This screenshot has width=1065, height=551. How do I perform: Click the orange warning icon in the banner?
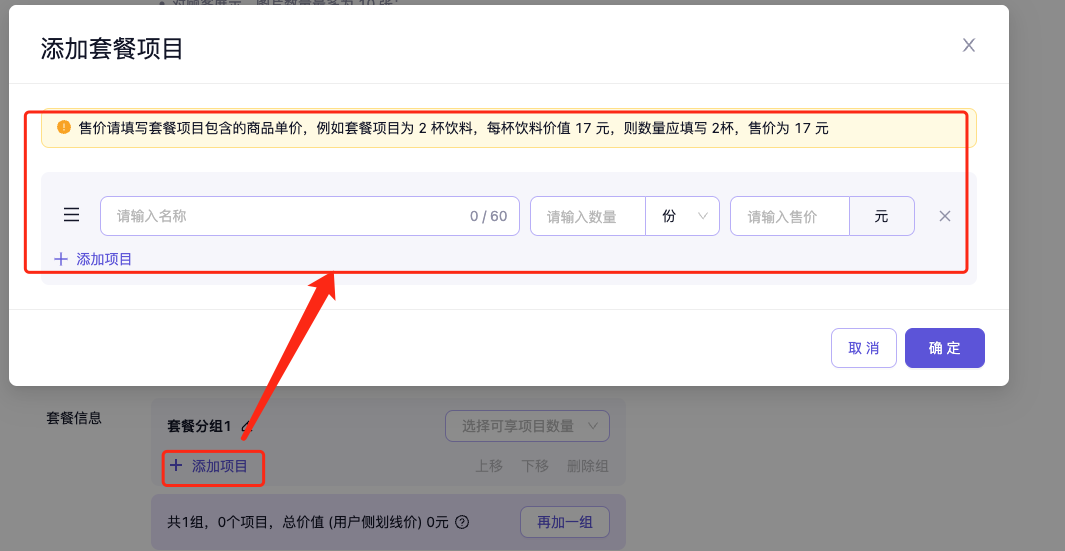coord(64,127)
